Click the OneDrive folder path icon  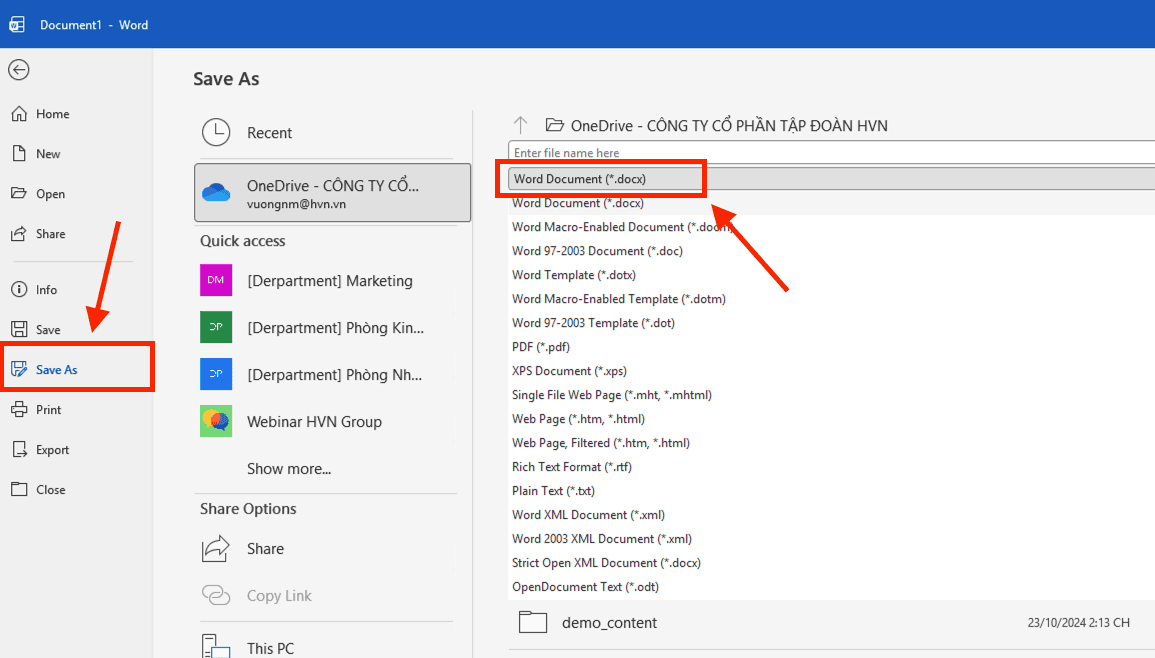555,125
